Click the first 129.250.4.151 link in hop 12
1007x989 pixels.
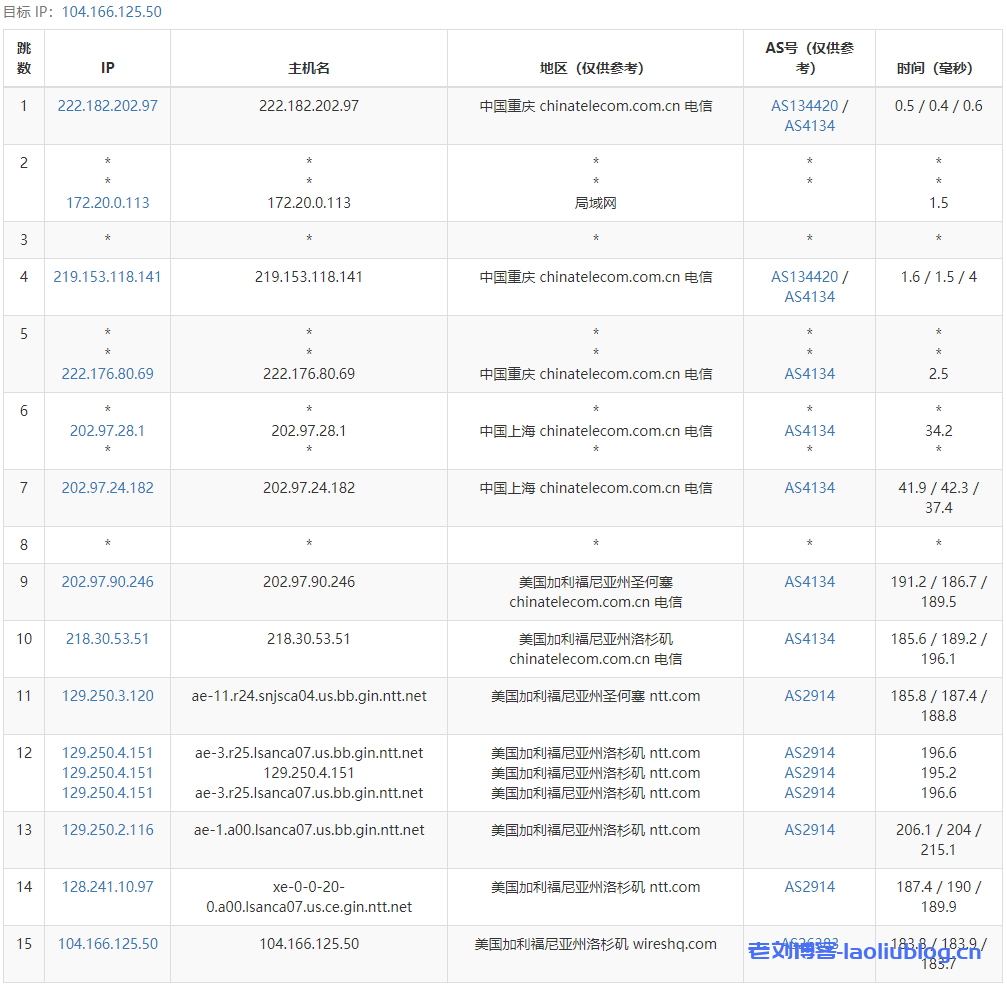107,752
